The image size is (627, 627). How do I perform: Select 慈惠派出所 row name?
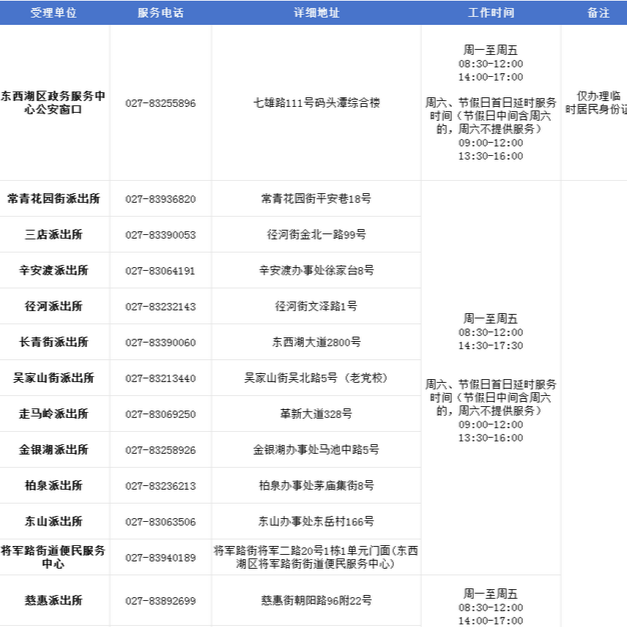pyautogui.click(x=54, y=600)
